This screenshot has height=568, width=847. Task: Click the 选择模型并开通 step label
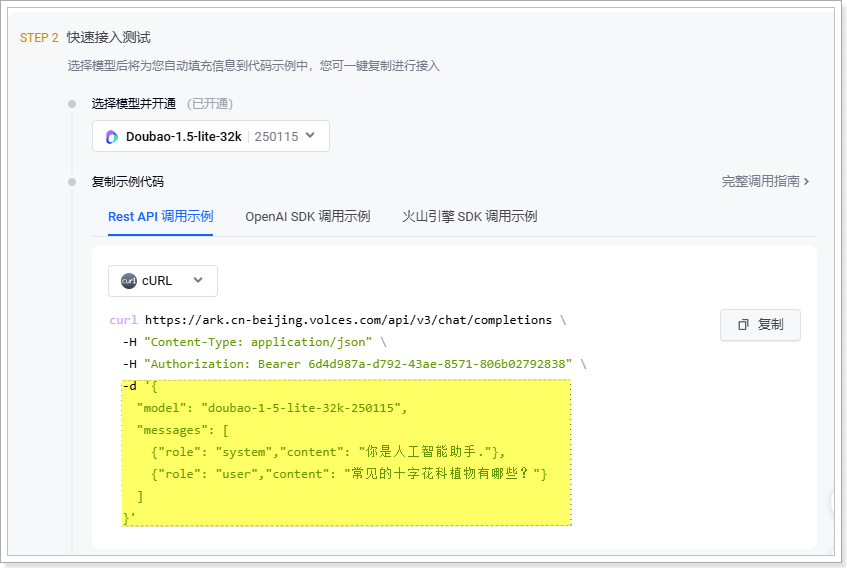pos(133,104)
